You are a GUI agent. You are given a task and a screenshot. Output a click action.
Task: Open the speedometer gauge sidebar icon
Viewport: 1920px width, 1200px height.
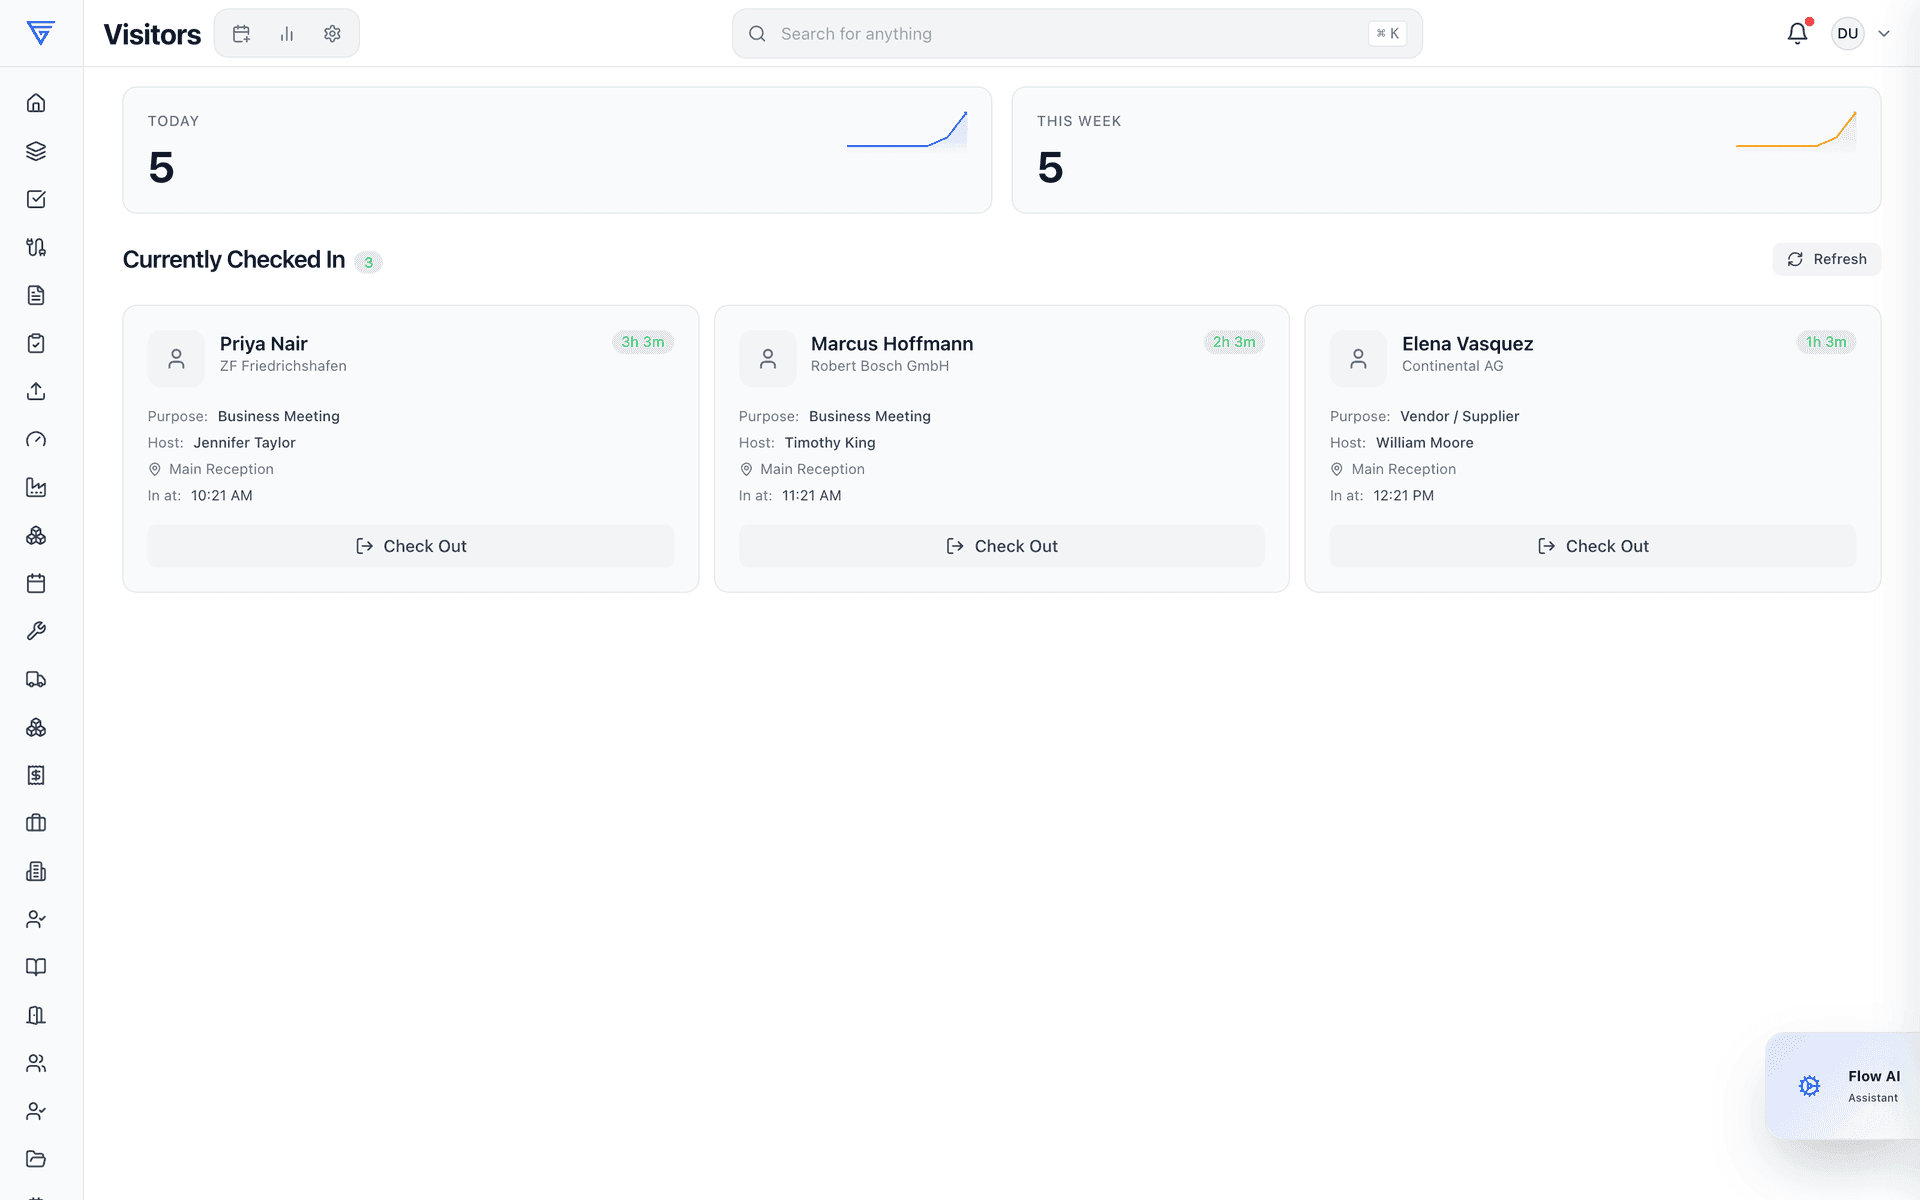pos(36,439)
